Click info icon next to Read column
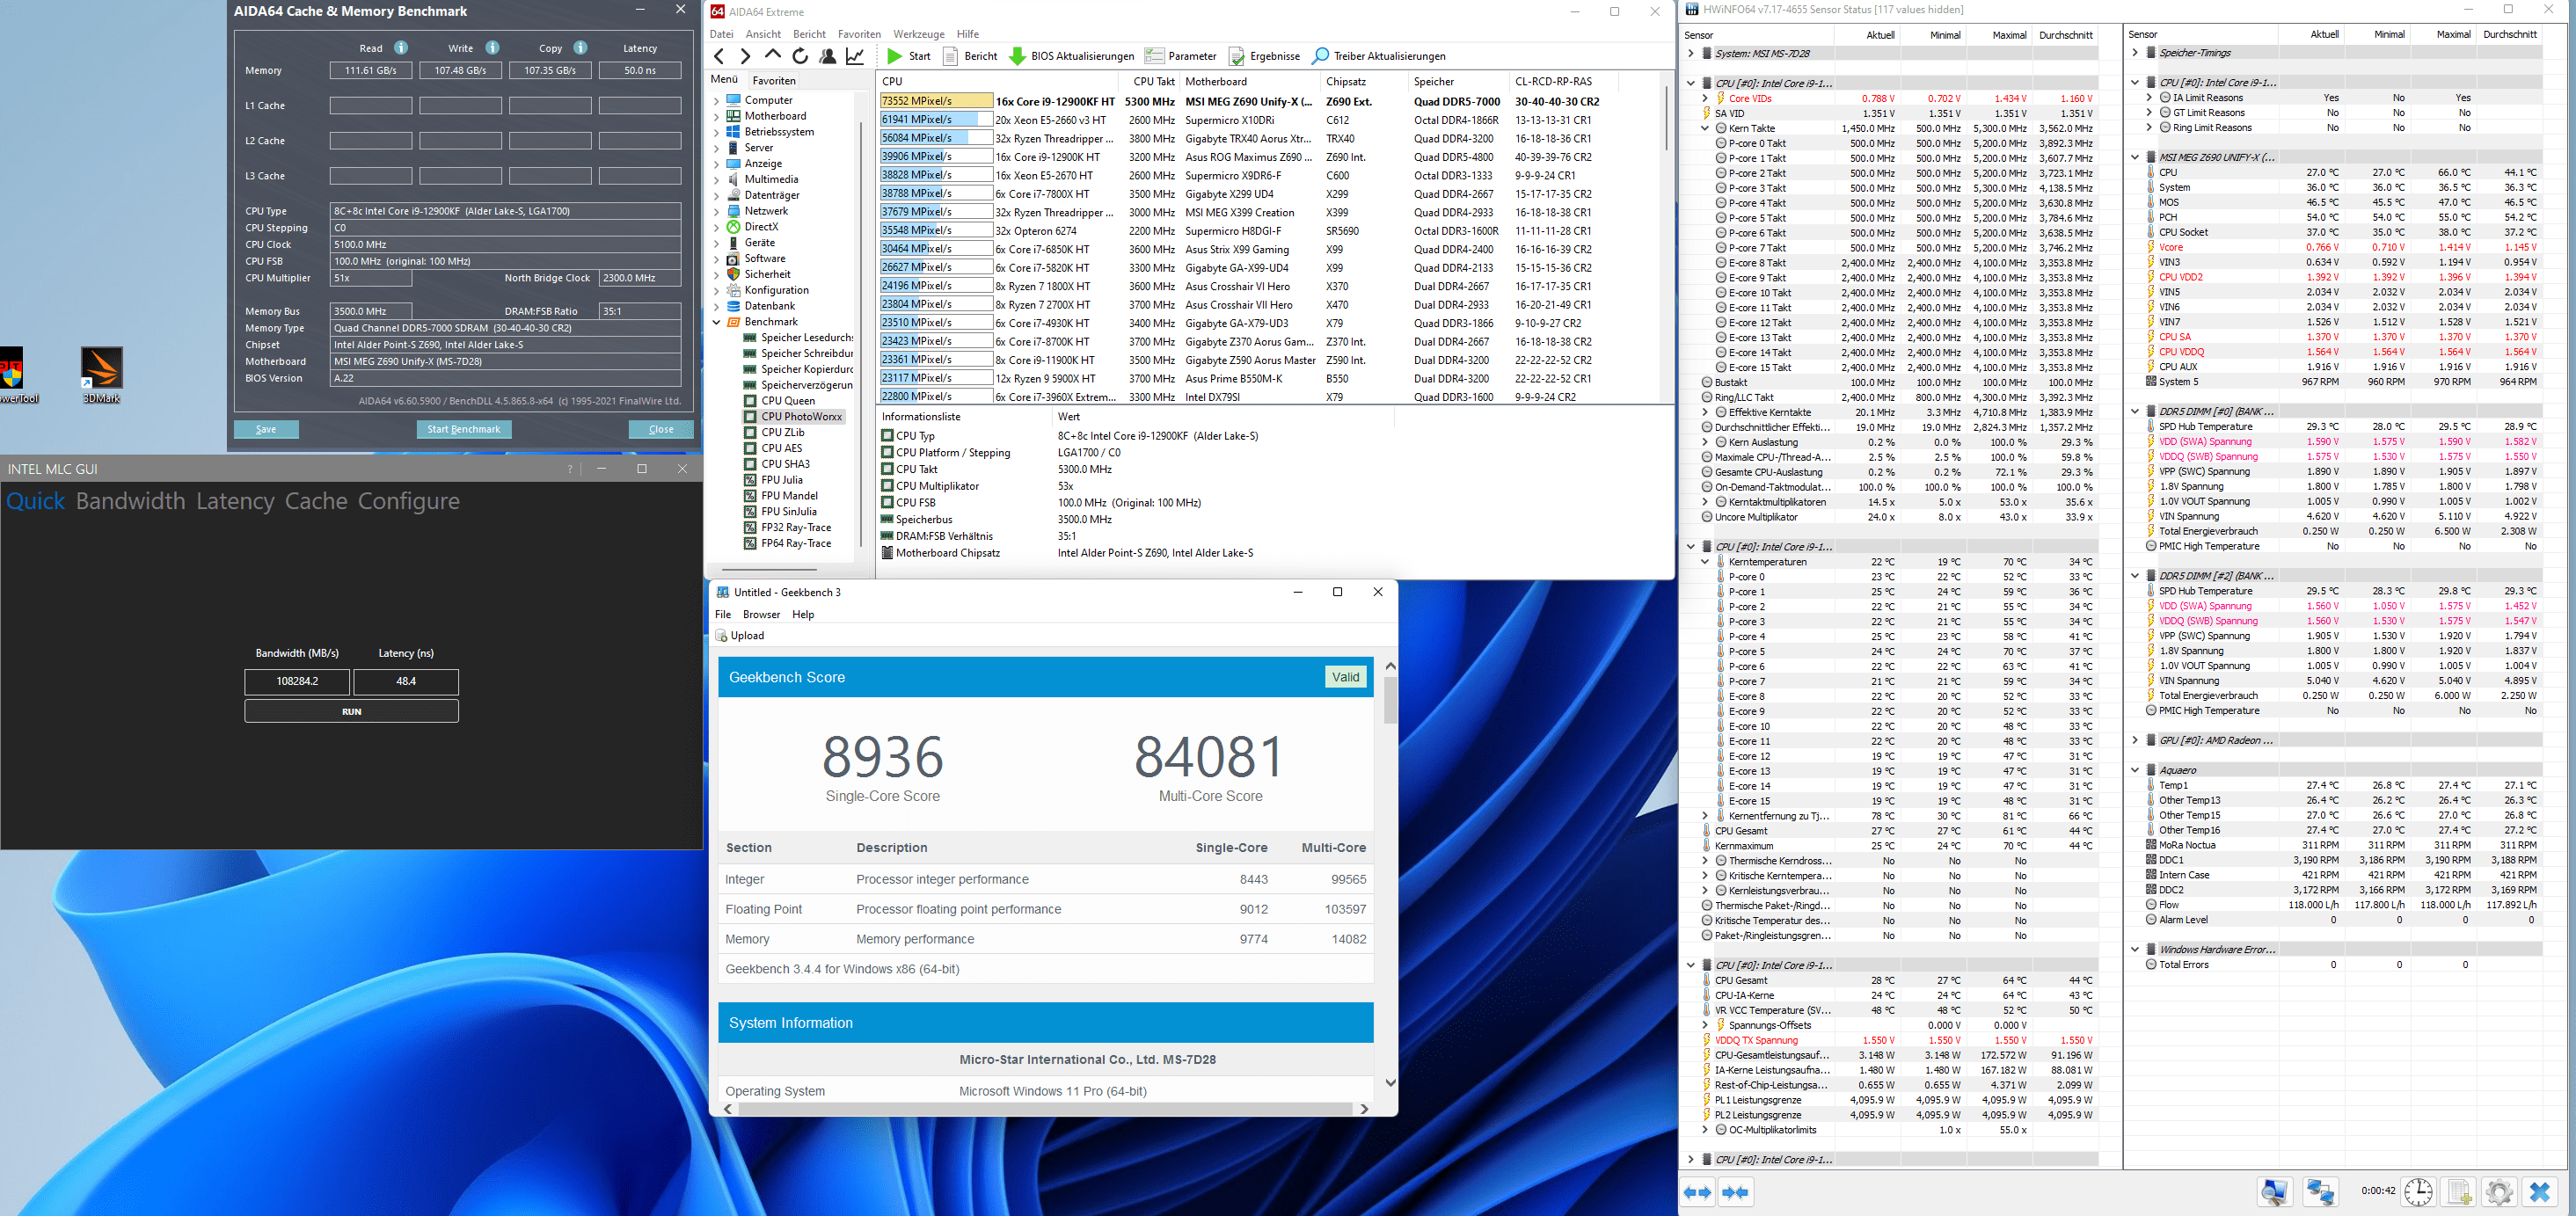The height and width of the screenshot is (1216, 2576). point(401,48)
